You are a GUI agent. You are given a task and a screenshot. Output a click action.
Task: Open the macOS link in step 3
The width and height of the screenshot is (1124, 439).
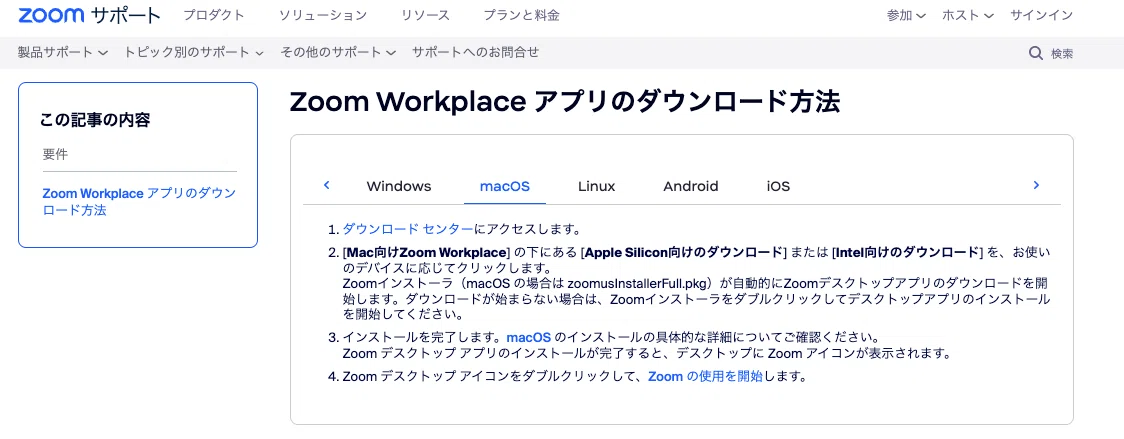[x=529, y=337]
